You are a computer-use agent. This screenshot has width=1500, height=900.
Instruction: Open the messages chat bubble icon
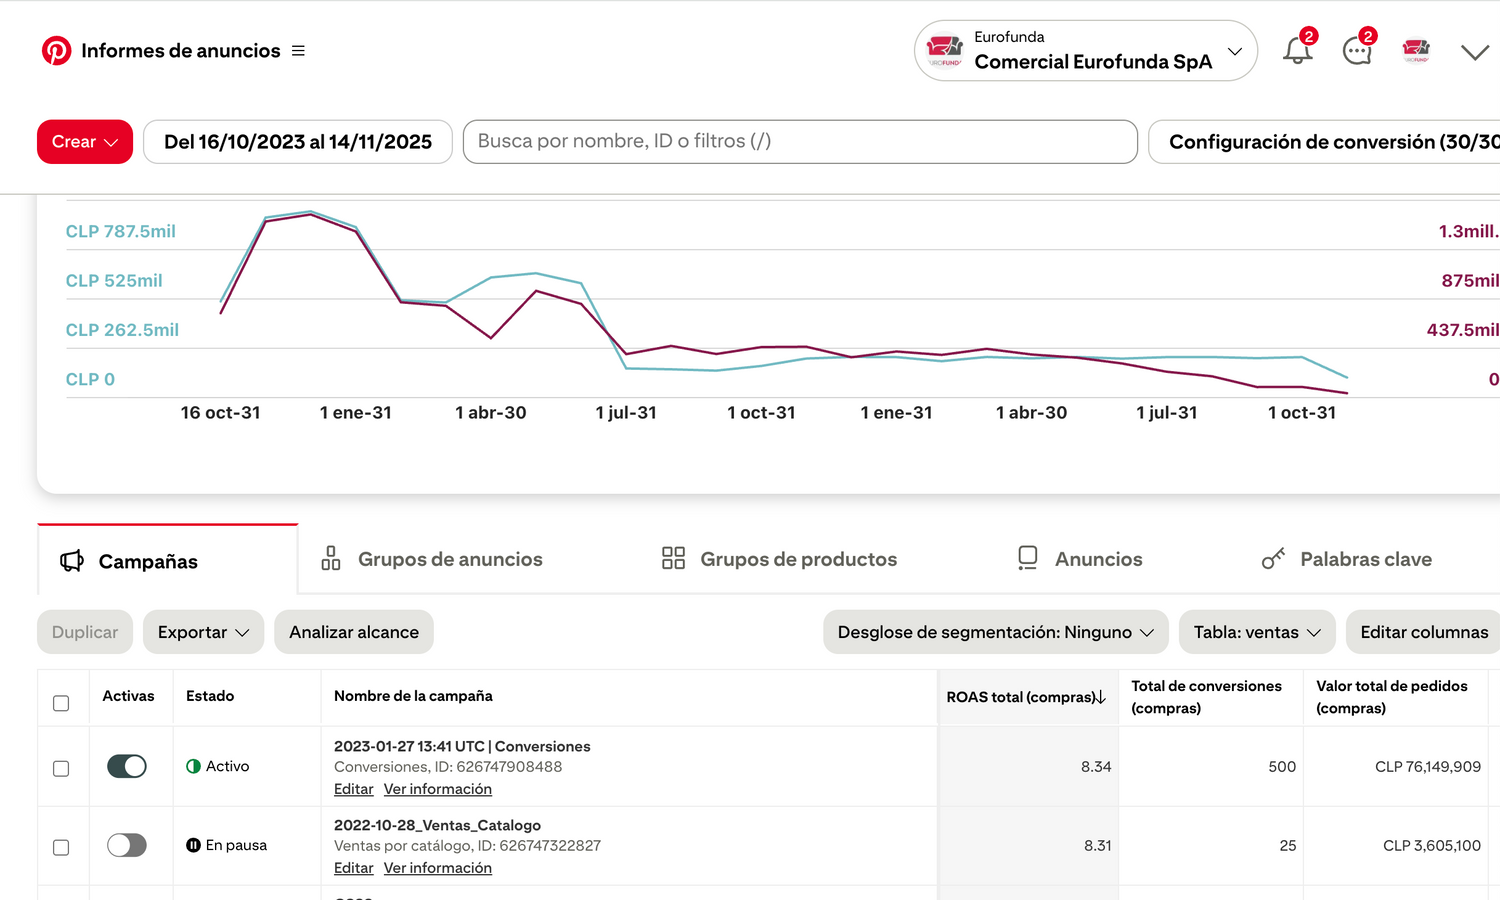tap(1356, 51)
